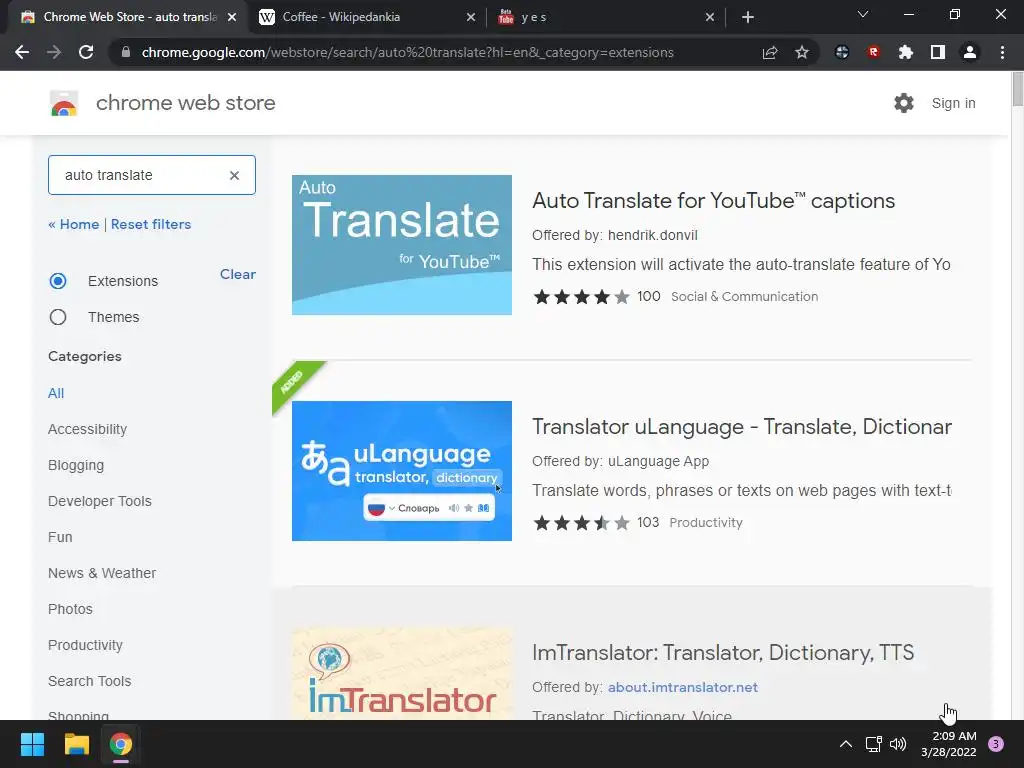Image resolution: width=1024 pixels, height=768 pixels.
Task: Select the Themes radio button
Action: (58, 317)
